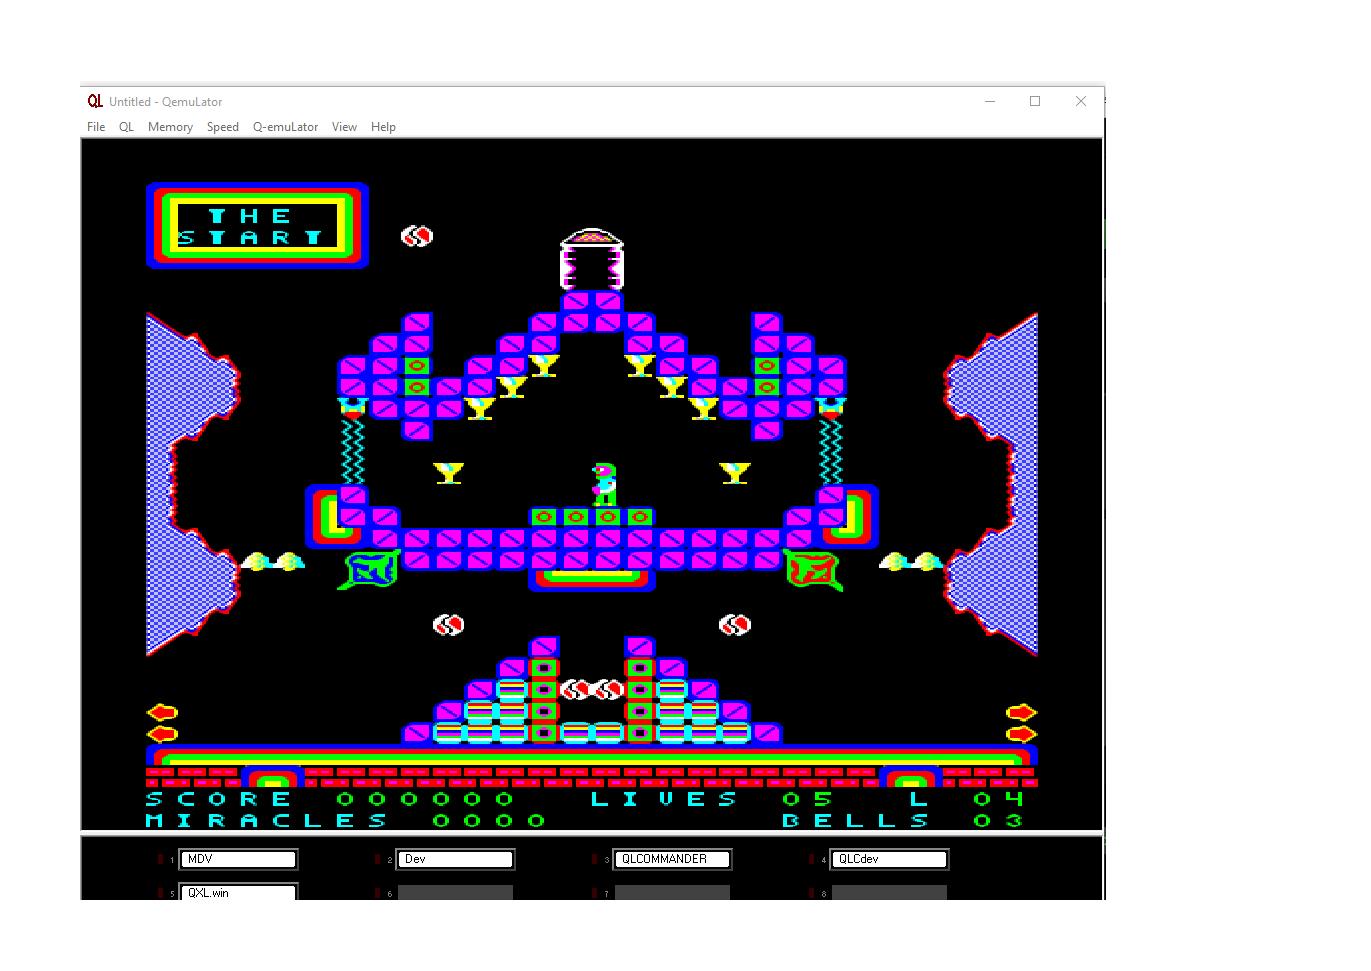The image size is (1371, 971).
Task: Click the QL application icon in title bar
Action: (95, 101)
